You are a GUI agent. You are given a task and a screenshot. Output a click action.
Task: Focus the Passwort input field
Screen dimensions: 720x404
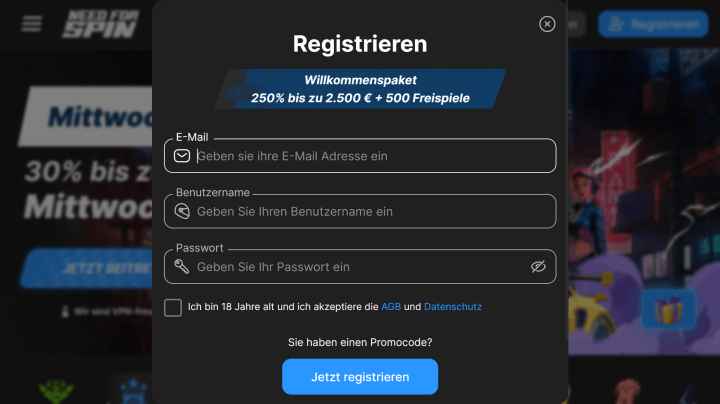[x=360, y=267]
